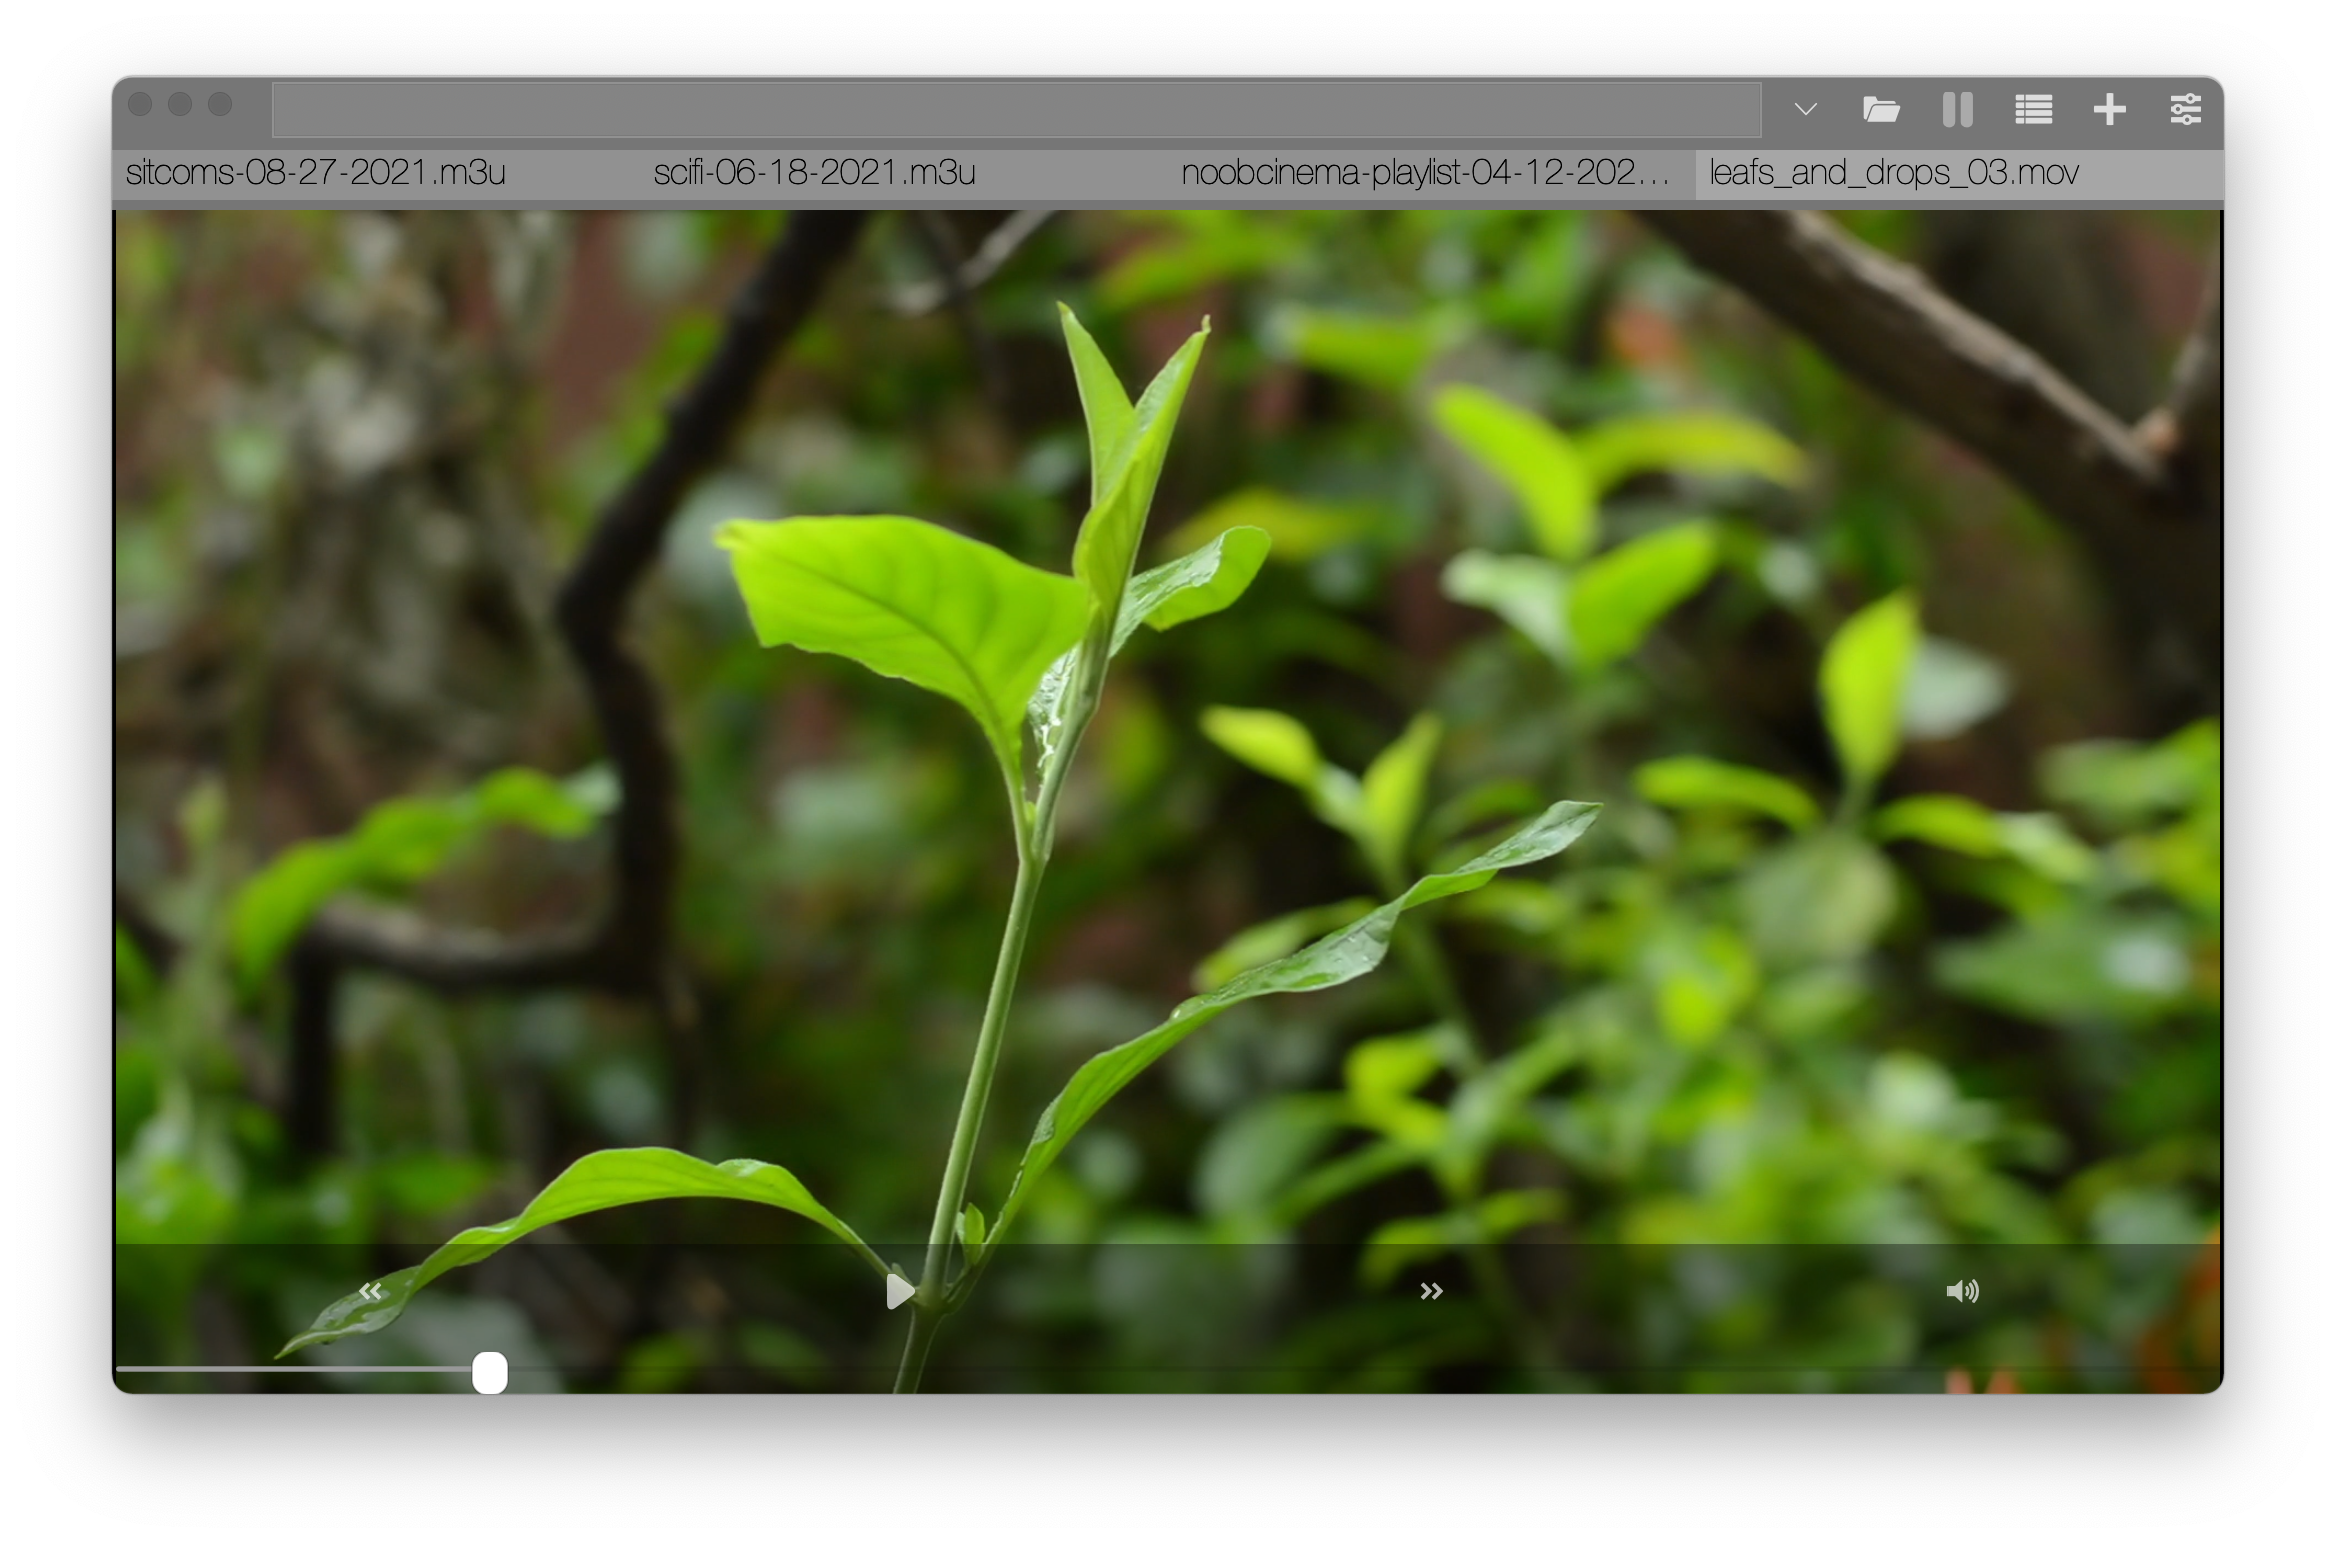The height and width of the screenshot is (1542, 2336).
Task: Minimize the player window
Action: click(x=180, y=104)
